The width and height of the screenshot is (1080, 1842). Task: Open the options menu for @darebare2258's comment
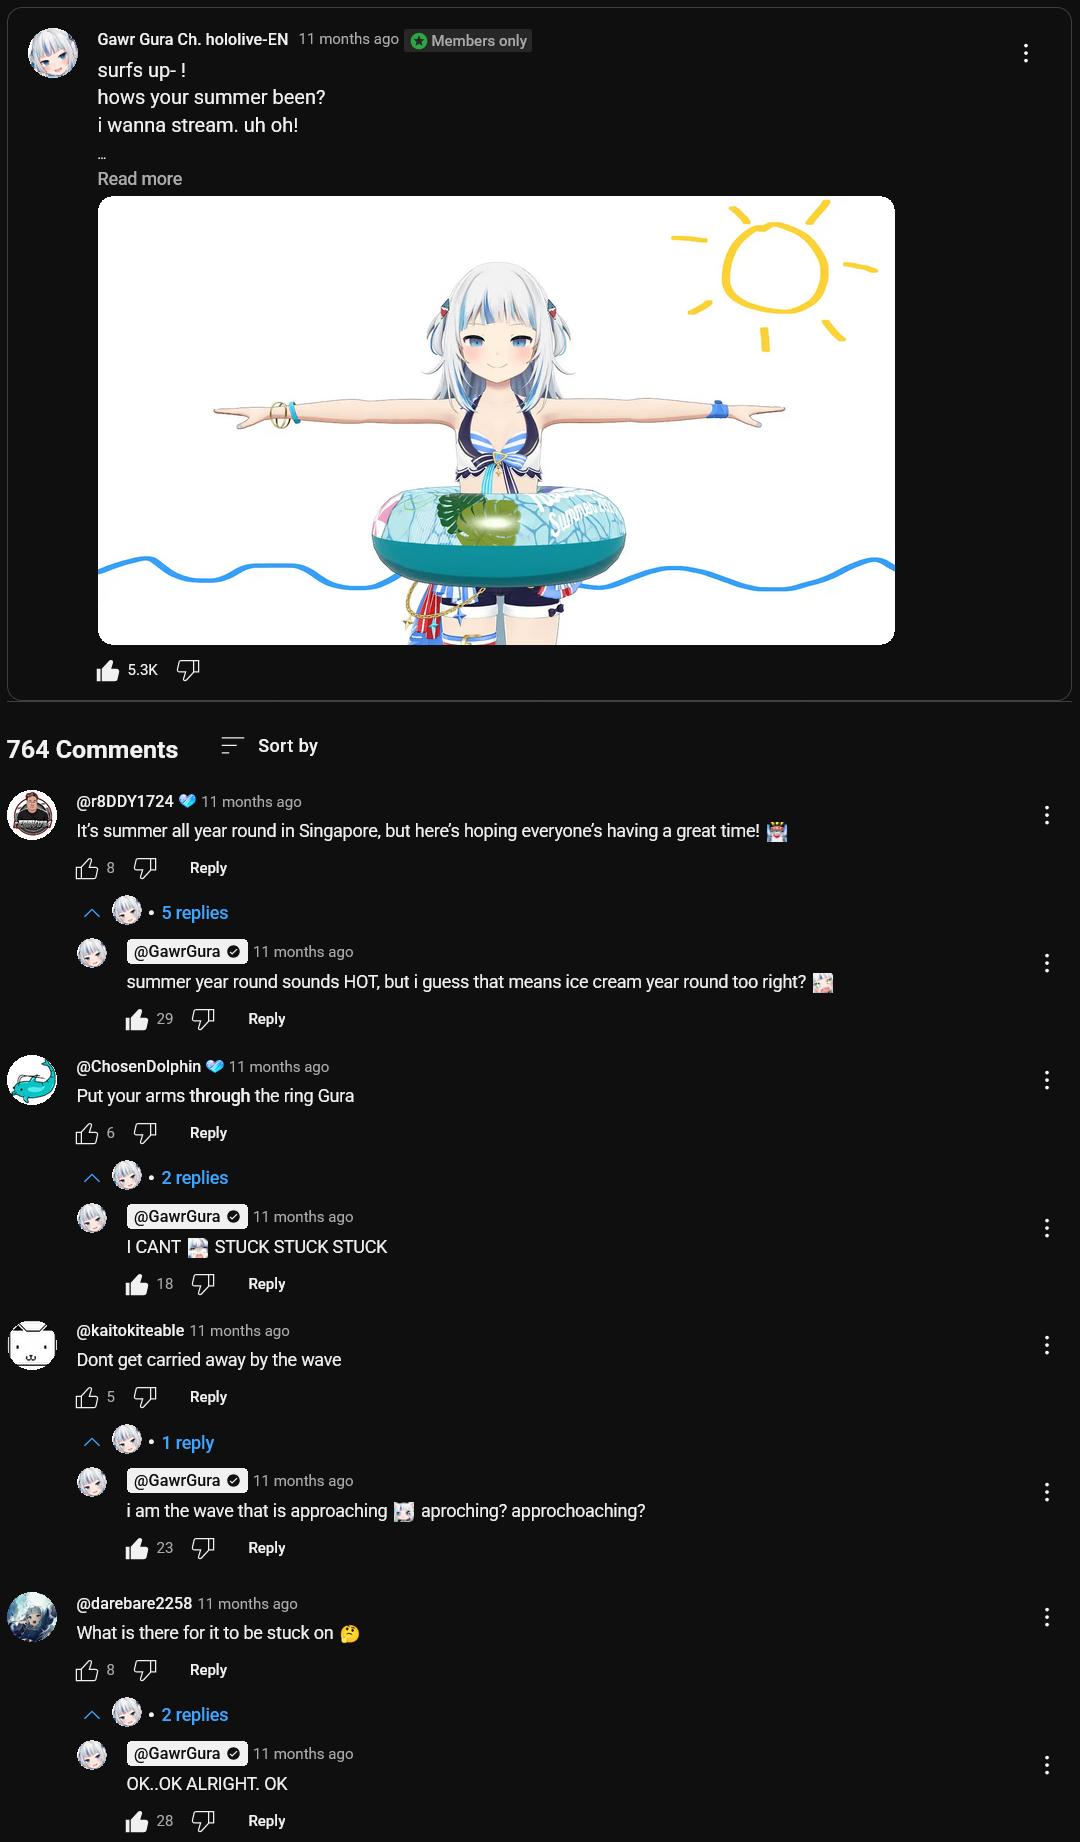[1047, 1617]
